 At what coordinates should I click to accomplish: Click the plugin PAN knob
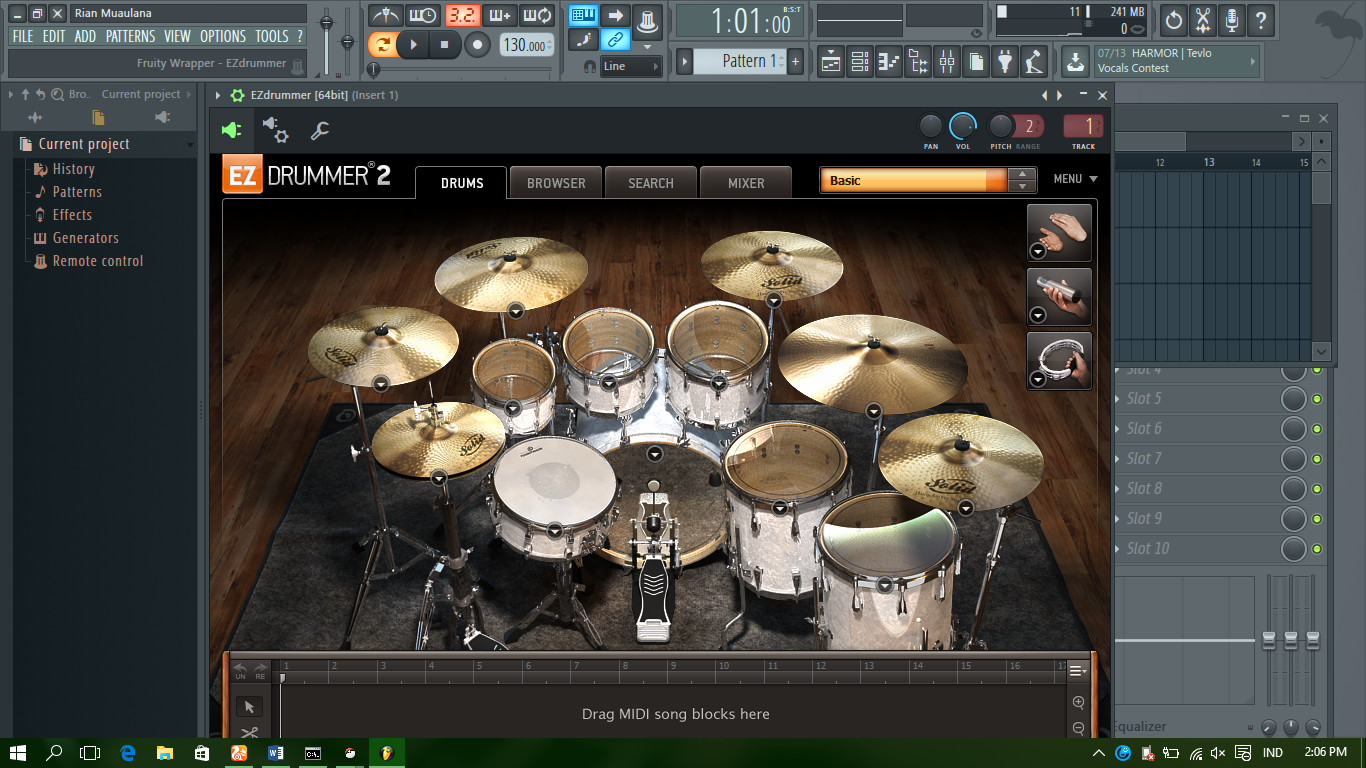coord(931,126)
